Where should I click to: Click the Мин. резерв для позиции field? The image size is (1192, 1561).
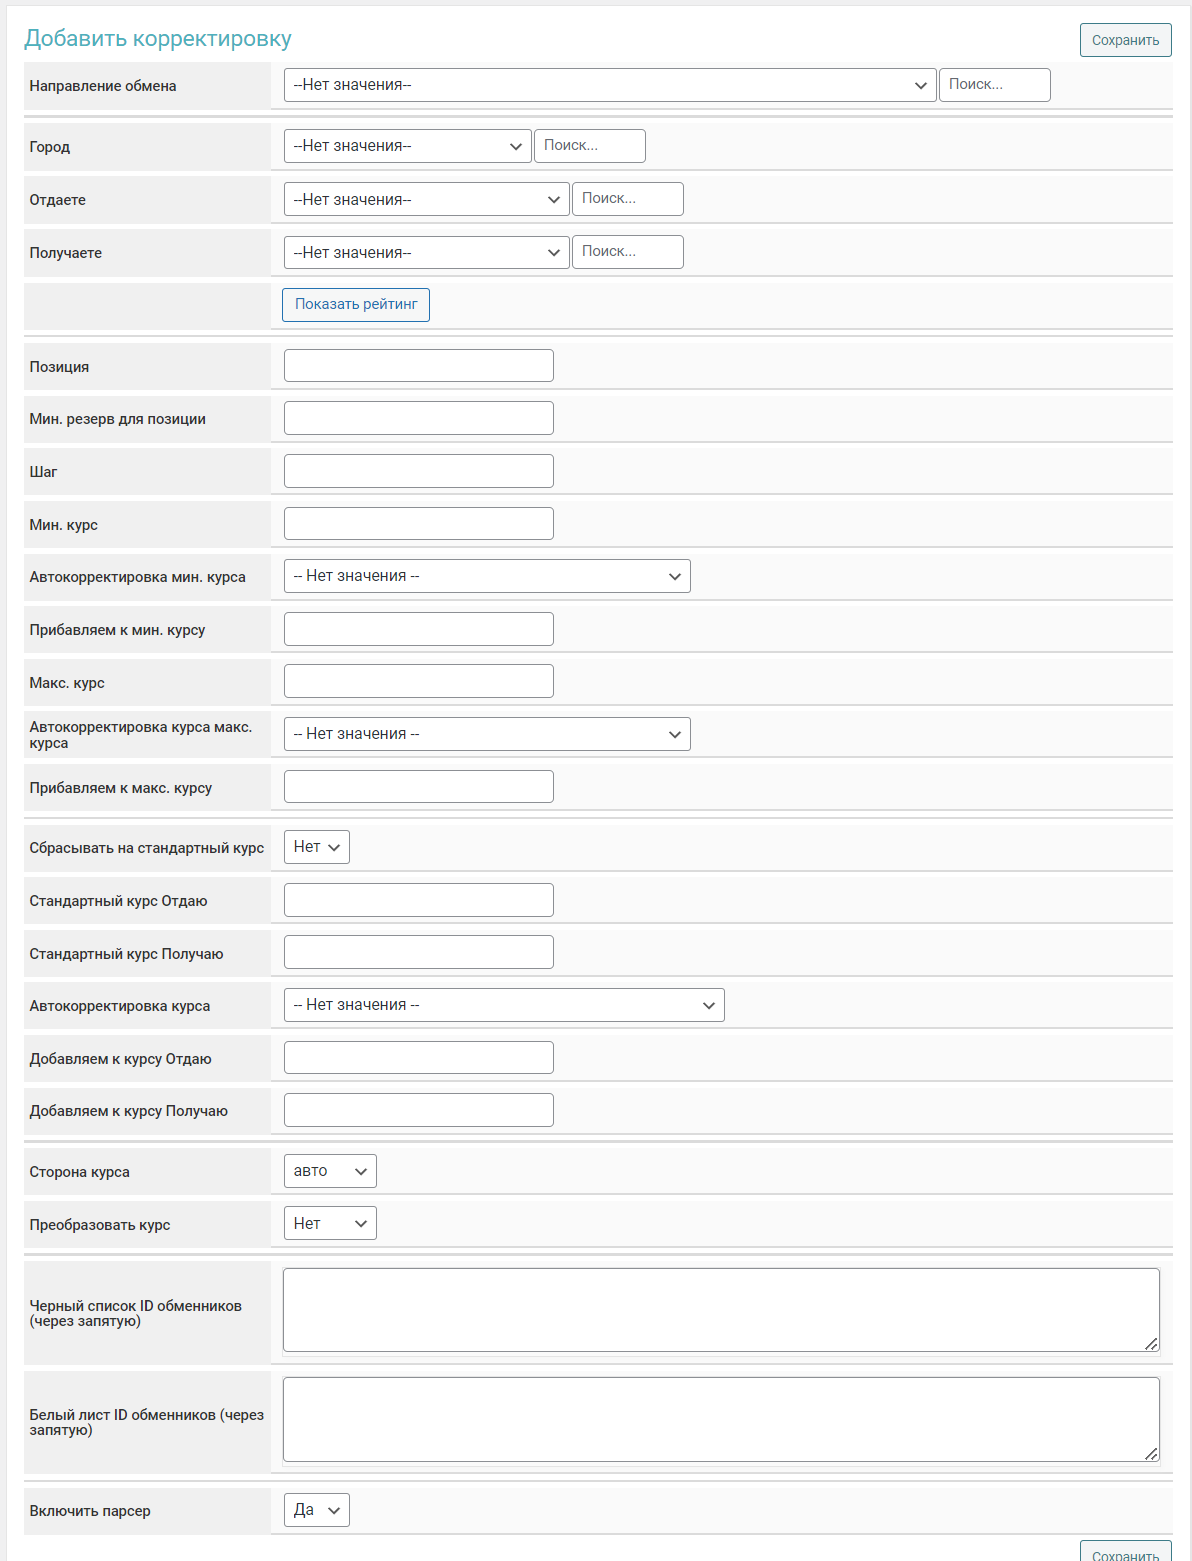[x=418, y=418]
